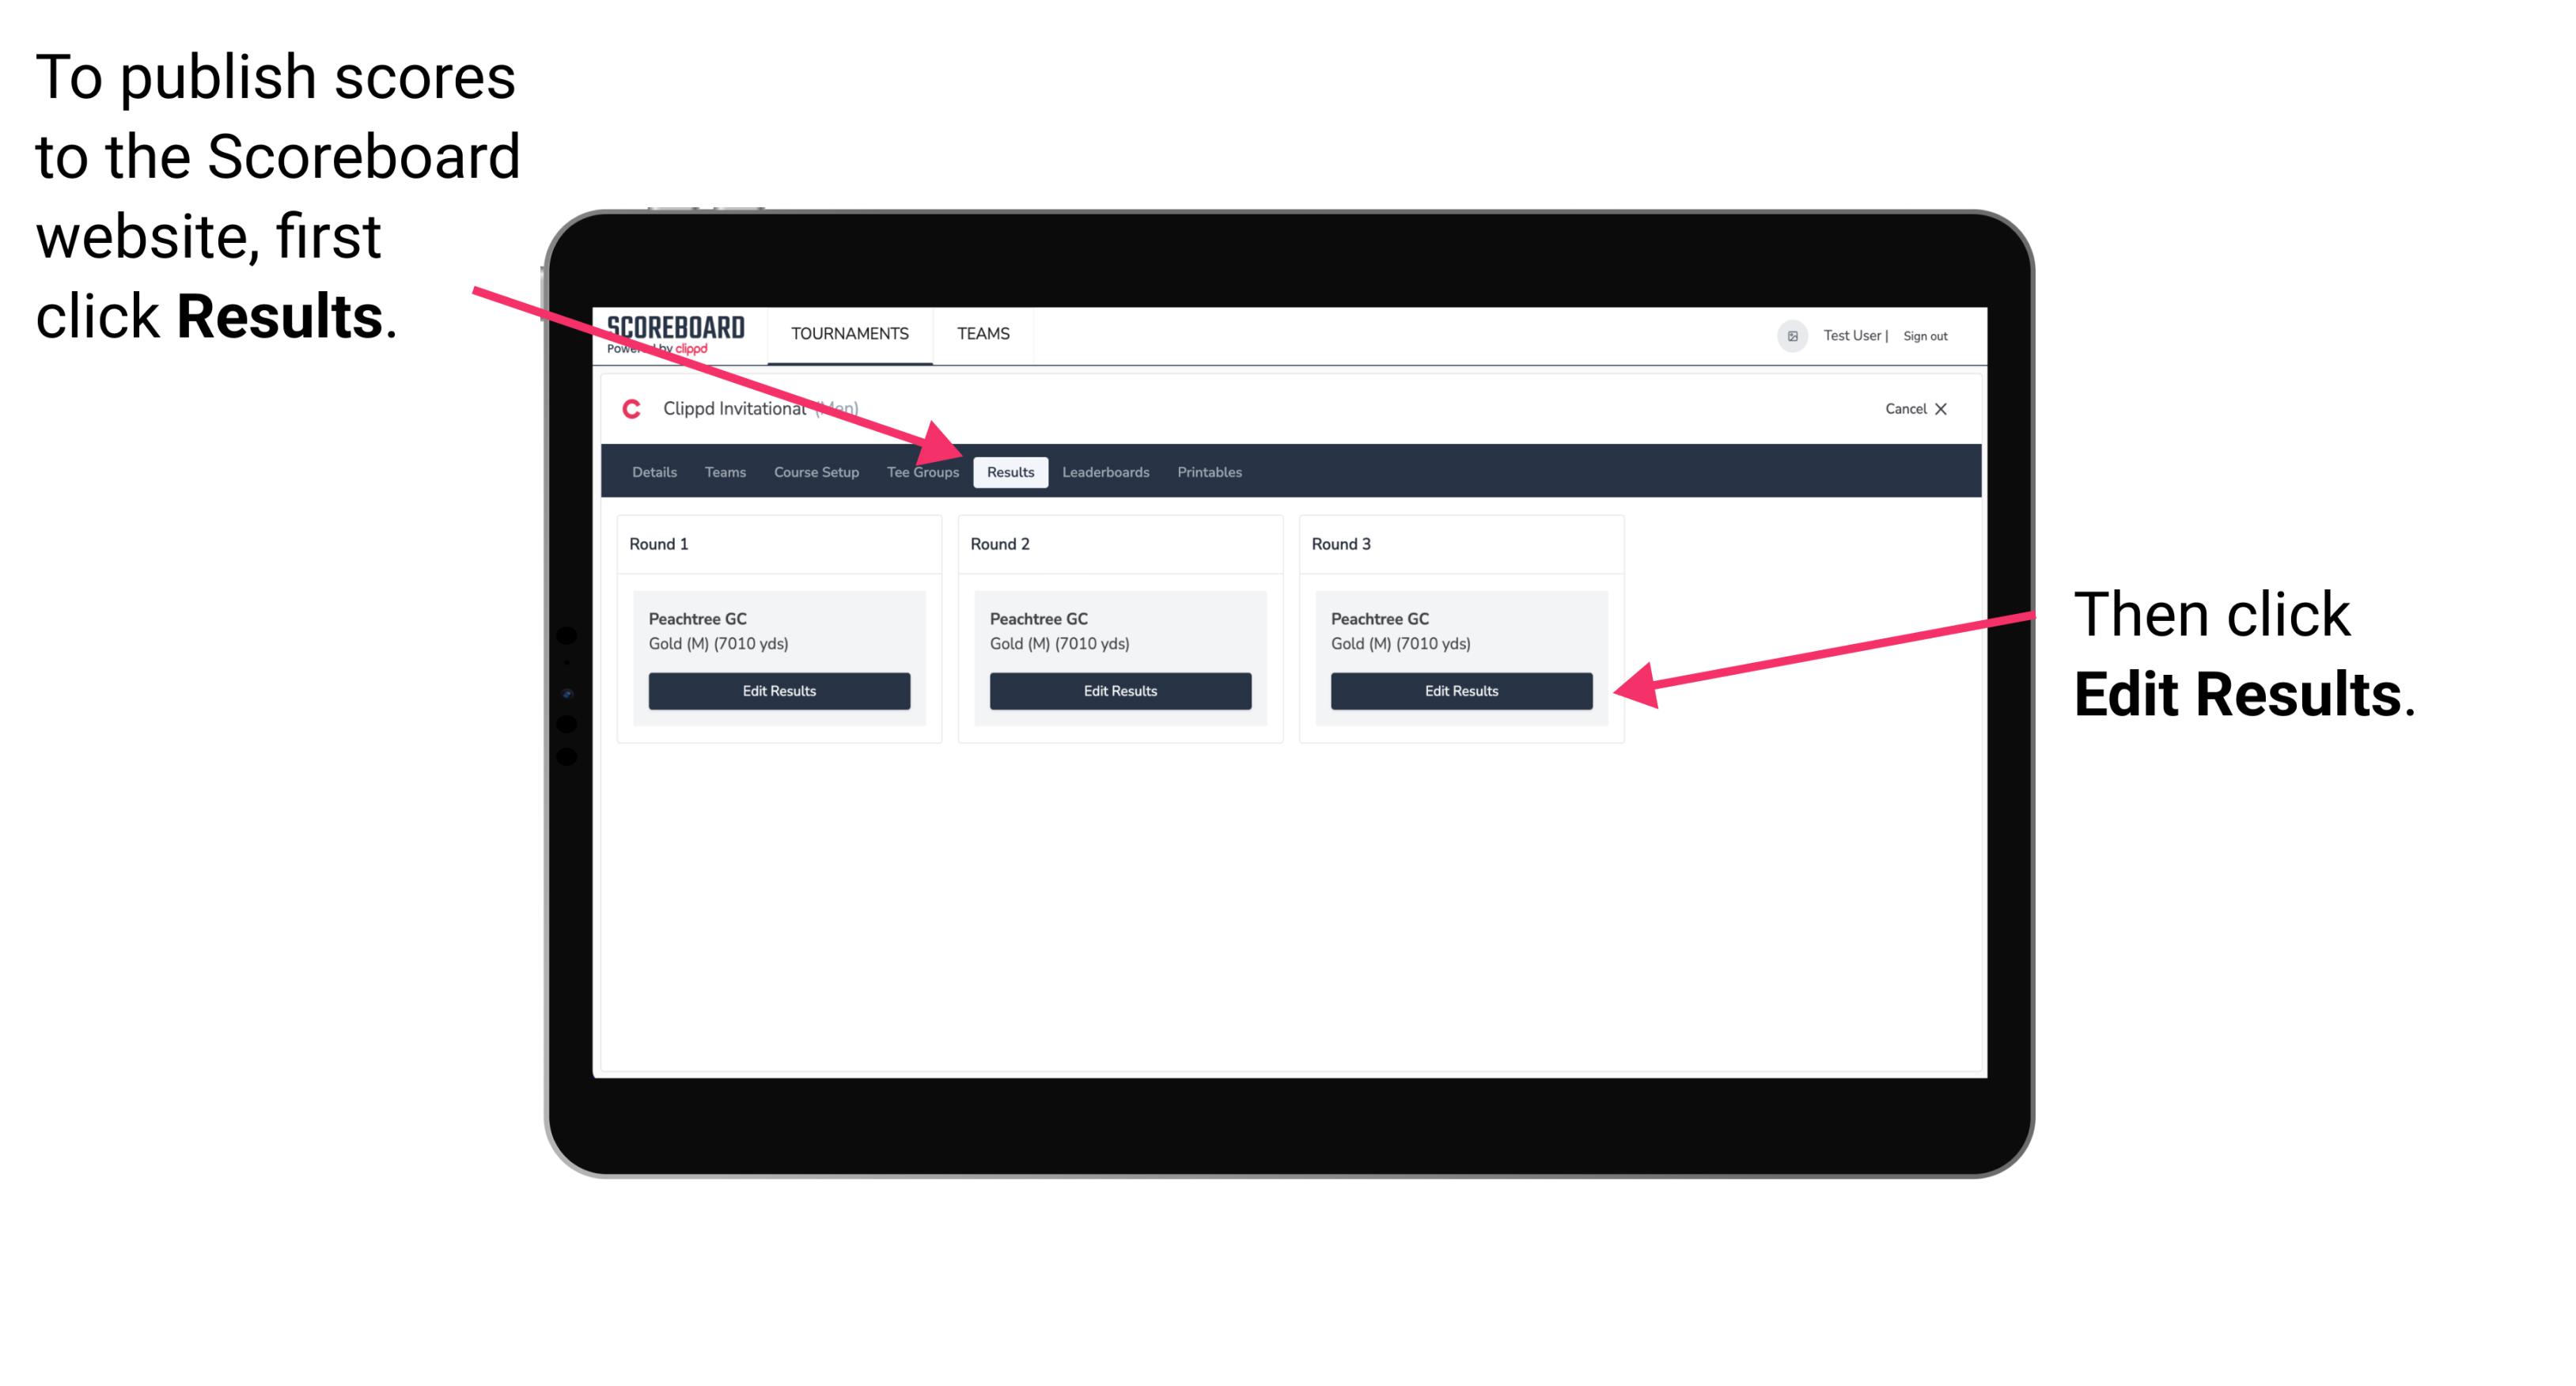Expand the Course Setup tab

[816, 471]
